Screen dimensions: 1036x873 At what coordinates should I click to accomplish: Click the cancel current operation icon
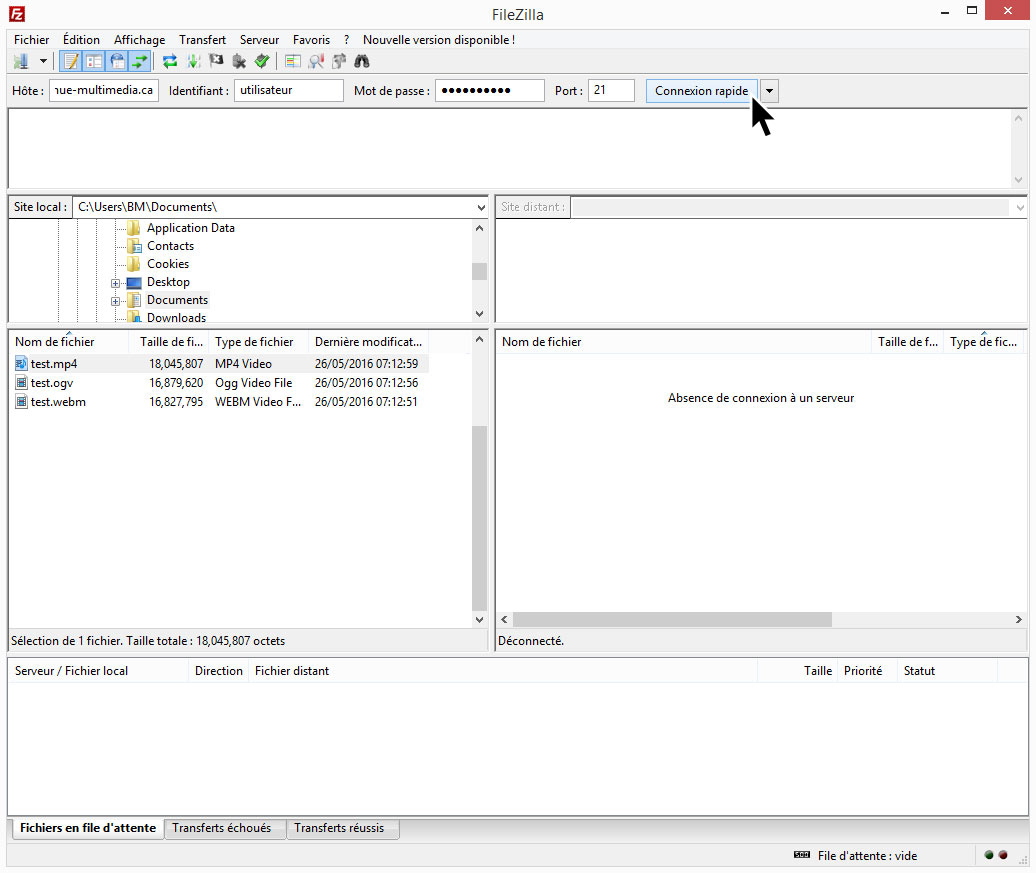pos(216,62)
